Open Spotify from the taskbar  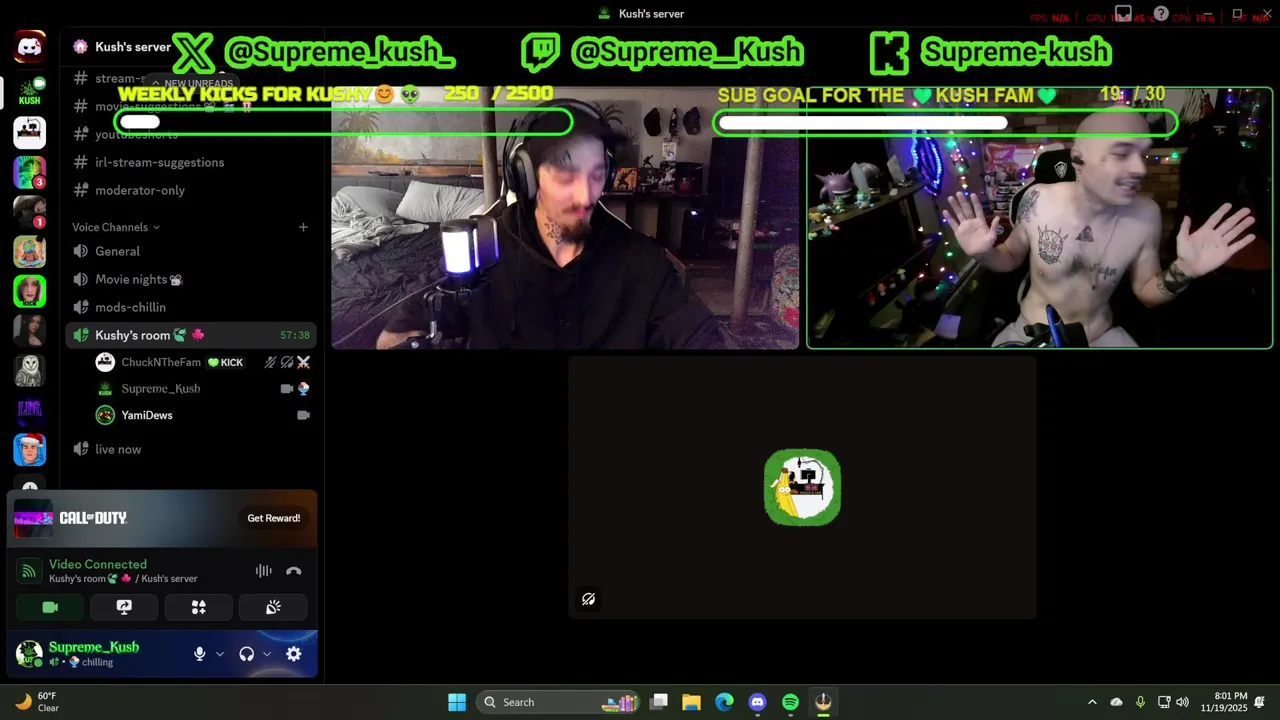click(790, 702)
